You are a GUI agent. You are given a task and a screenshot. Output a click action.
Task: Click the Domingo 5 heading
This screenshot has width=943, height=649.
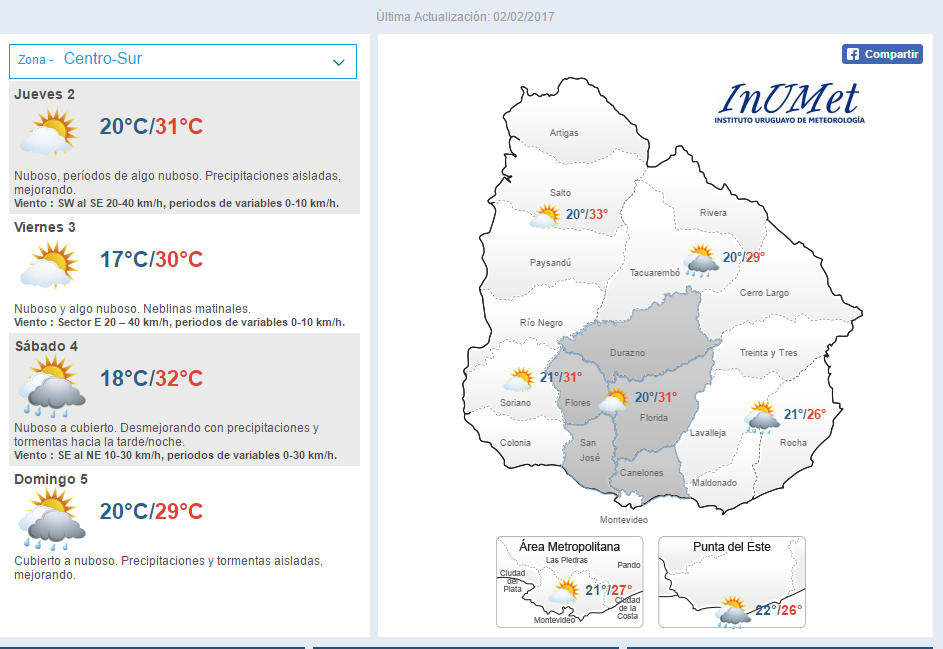click(x=51, y=479)
